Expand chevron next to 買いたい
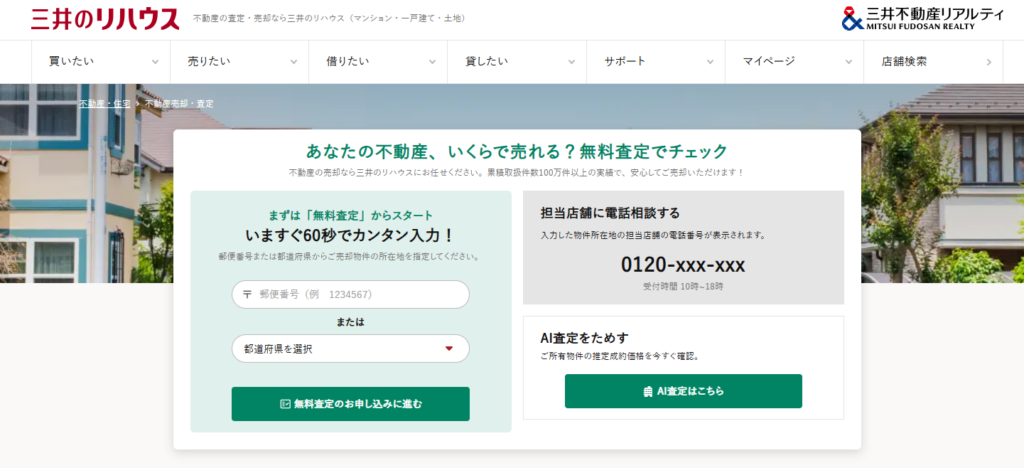1024x468 pixels. click(x=155, y=62)
